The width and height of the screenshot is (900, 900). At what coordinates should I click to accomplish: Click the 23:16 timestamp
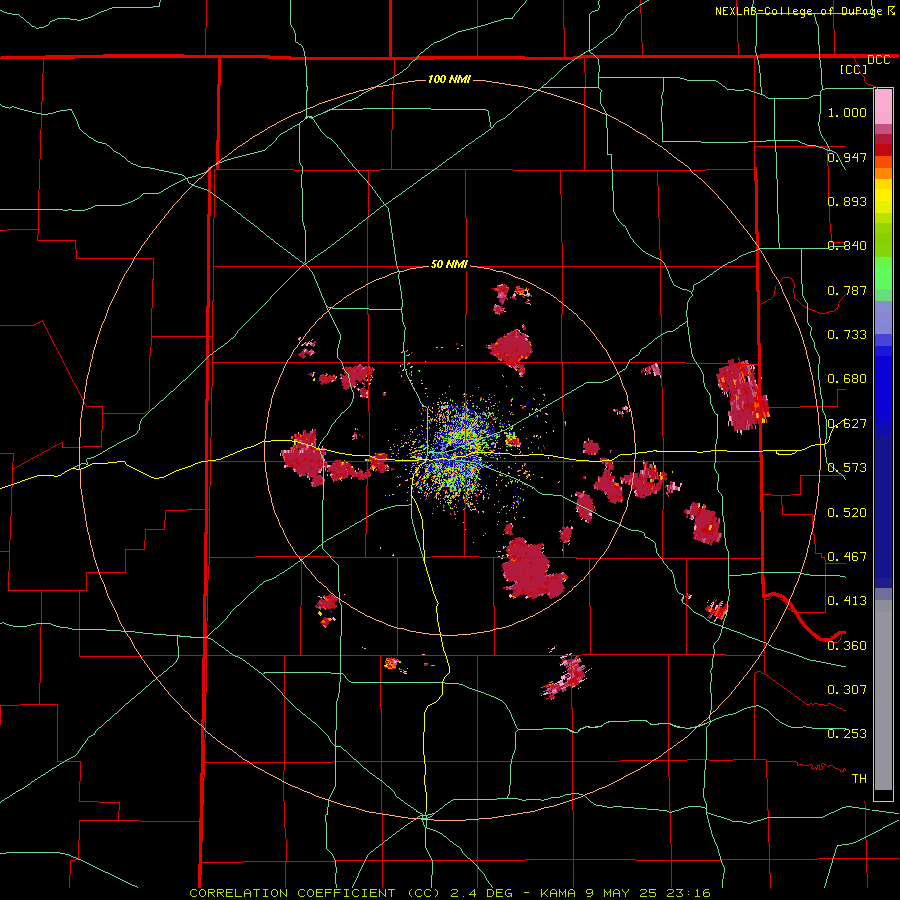688,893
